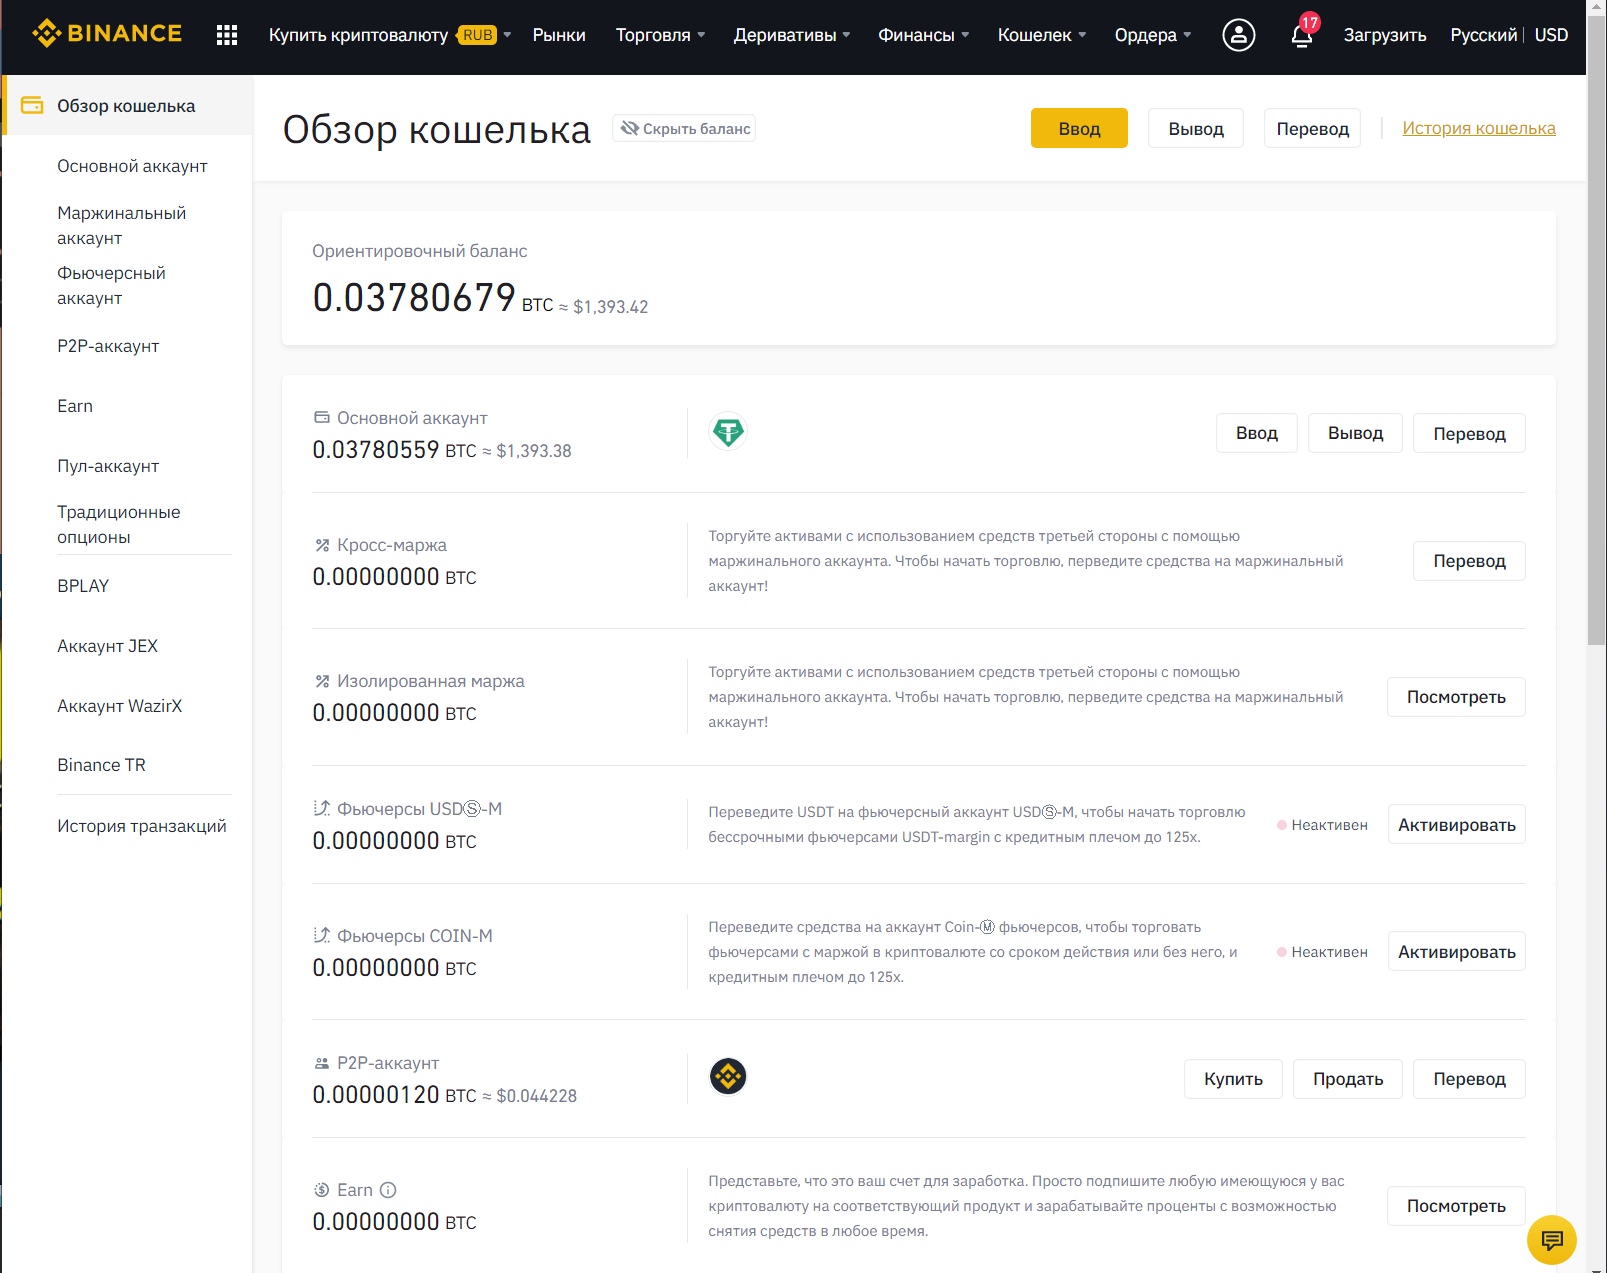This screenshot has width=1607, height=1273.
Task: Open BPLAY in sidebar
Action: click(83, 586)
